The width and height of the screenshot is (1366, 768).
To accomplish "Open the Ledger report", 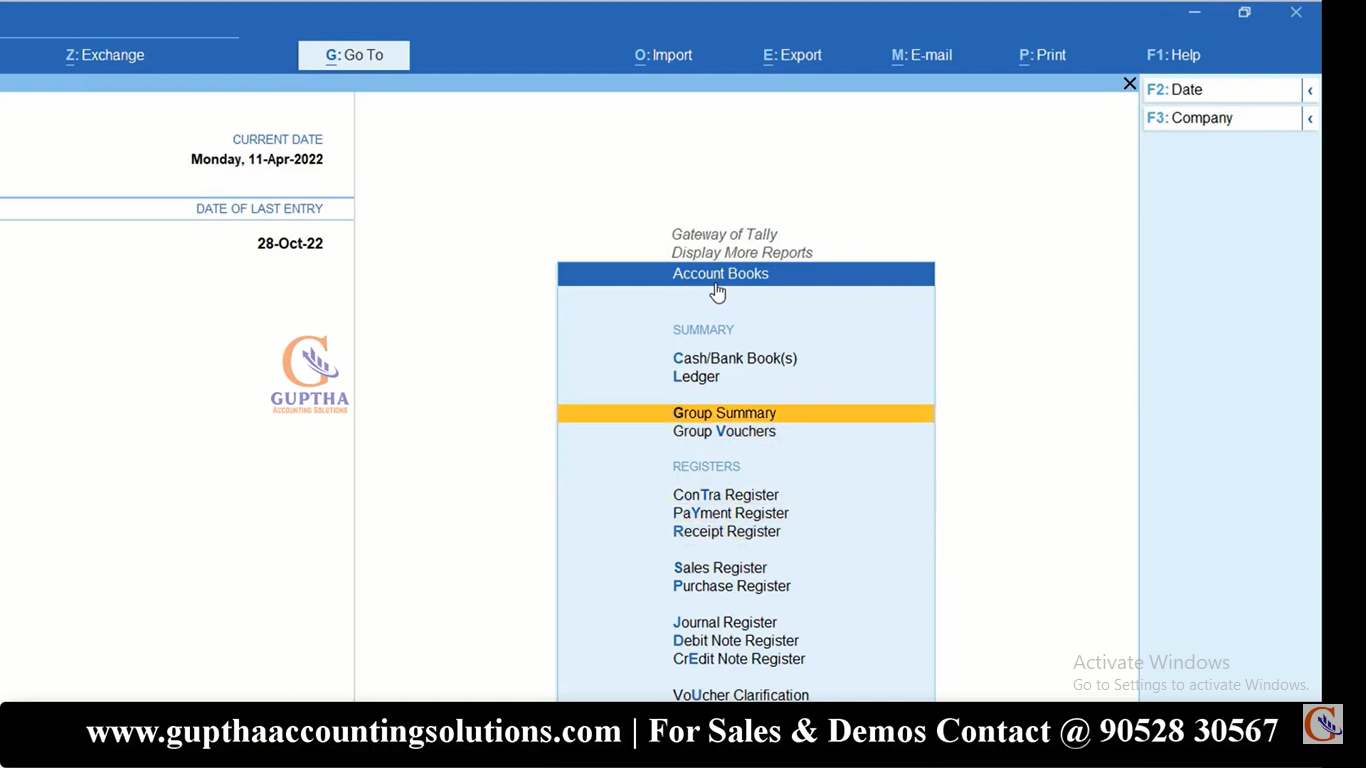I will pos(696,377).
